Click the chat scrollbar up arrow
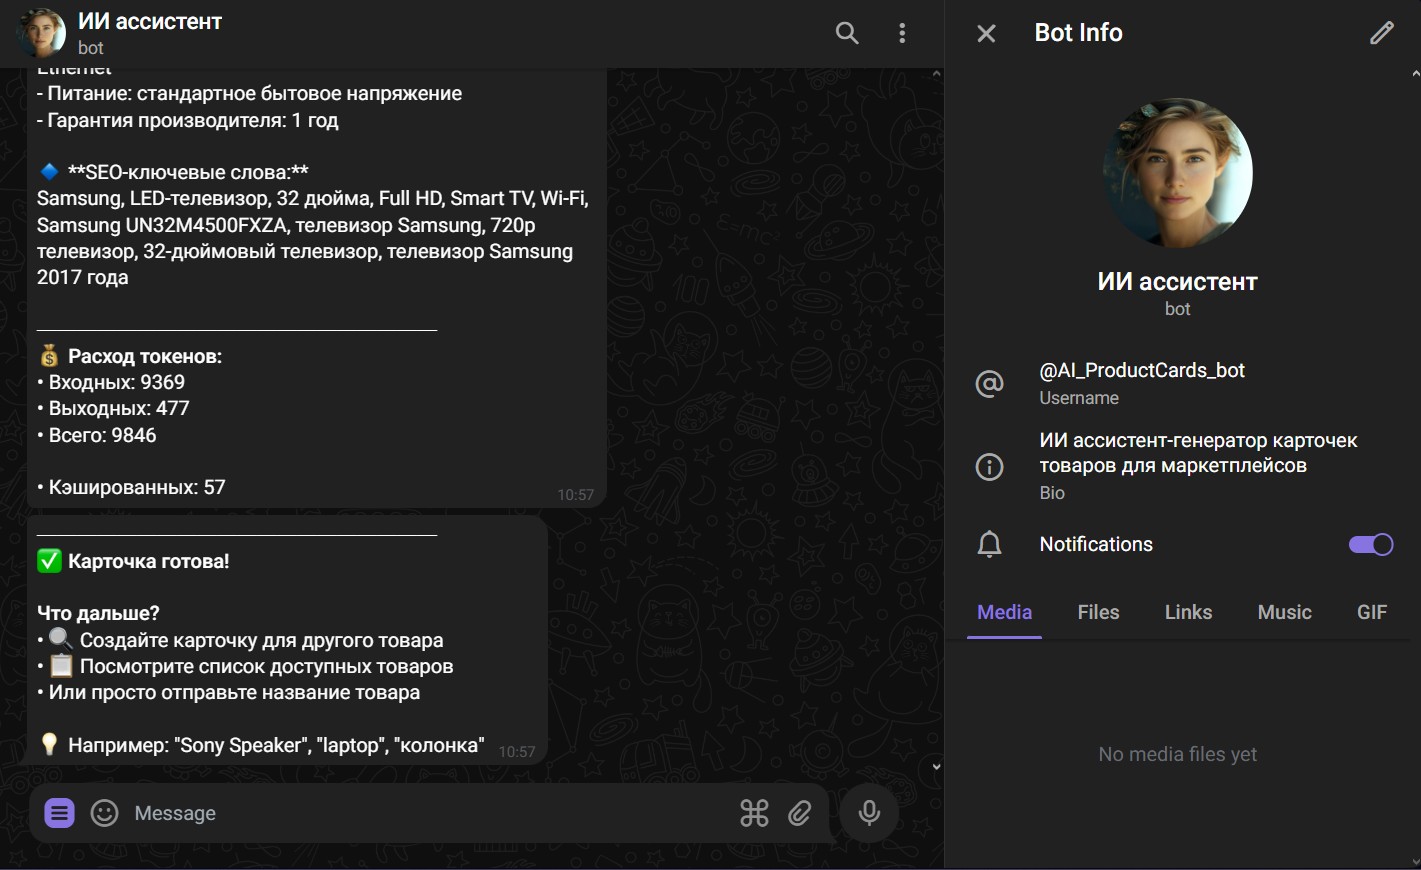The image size is (1421, 870). [936, 73]
